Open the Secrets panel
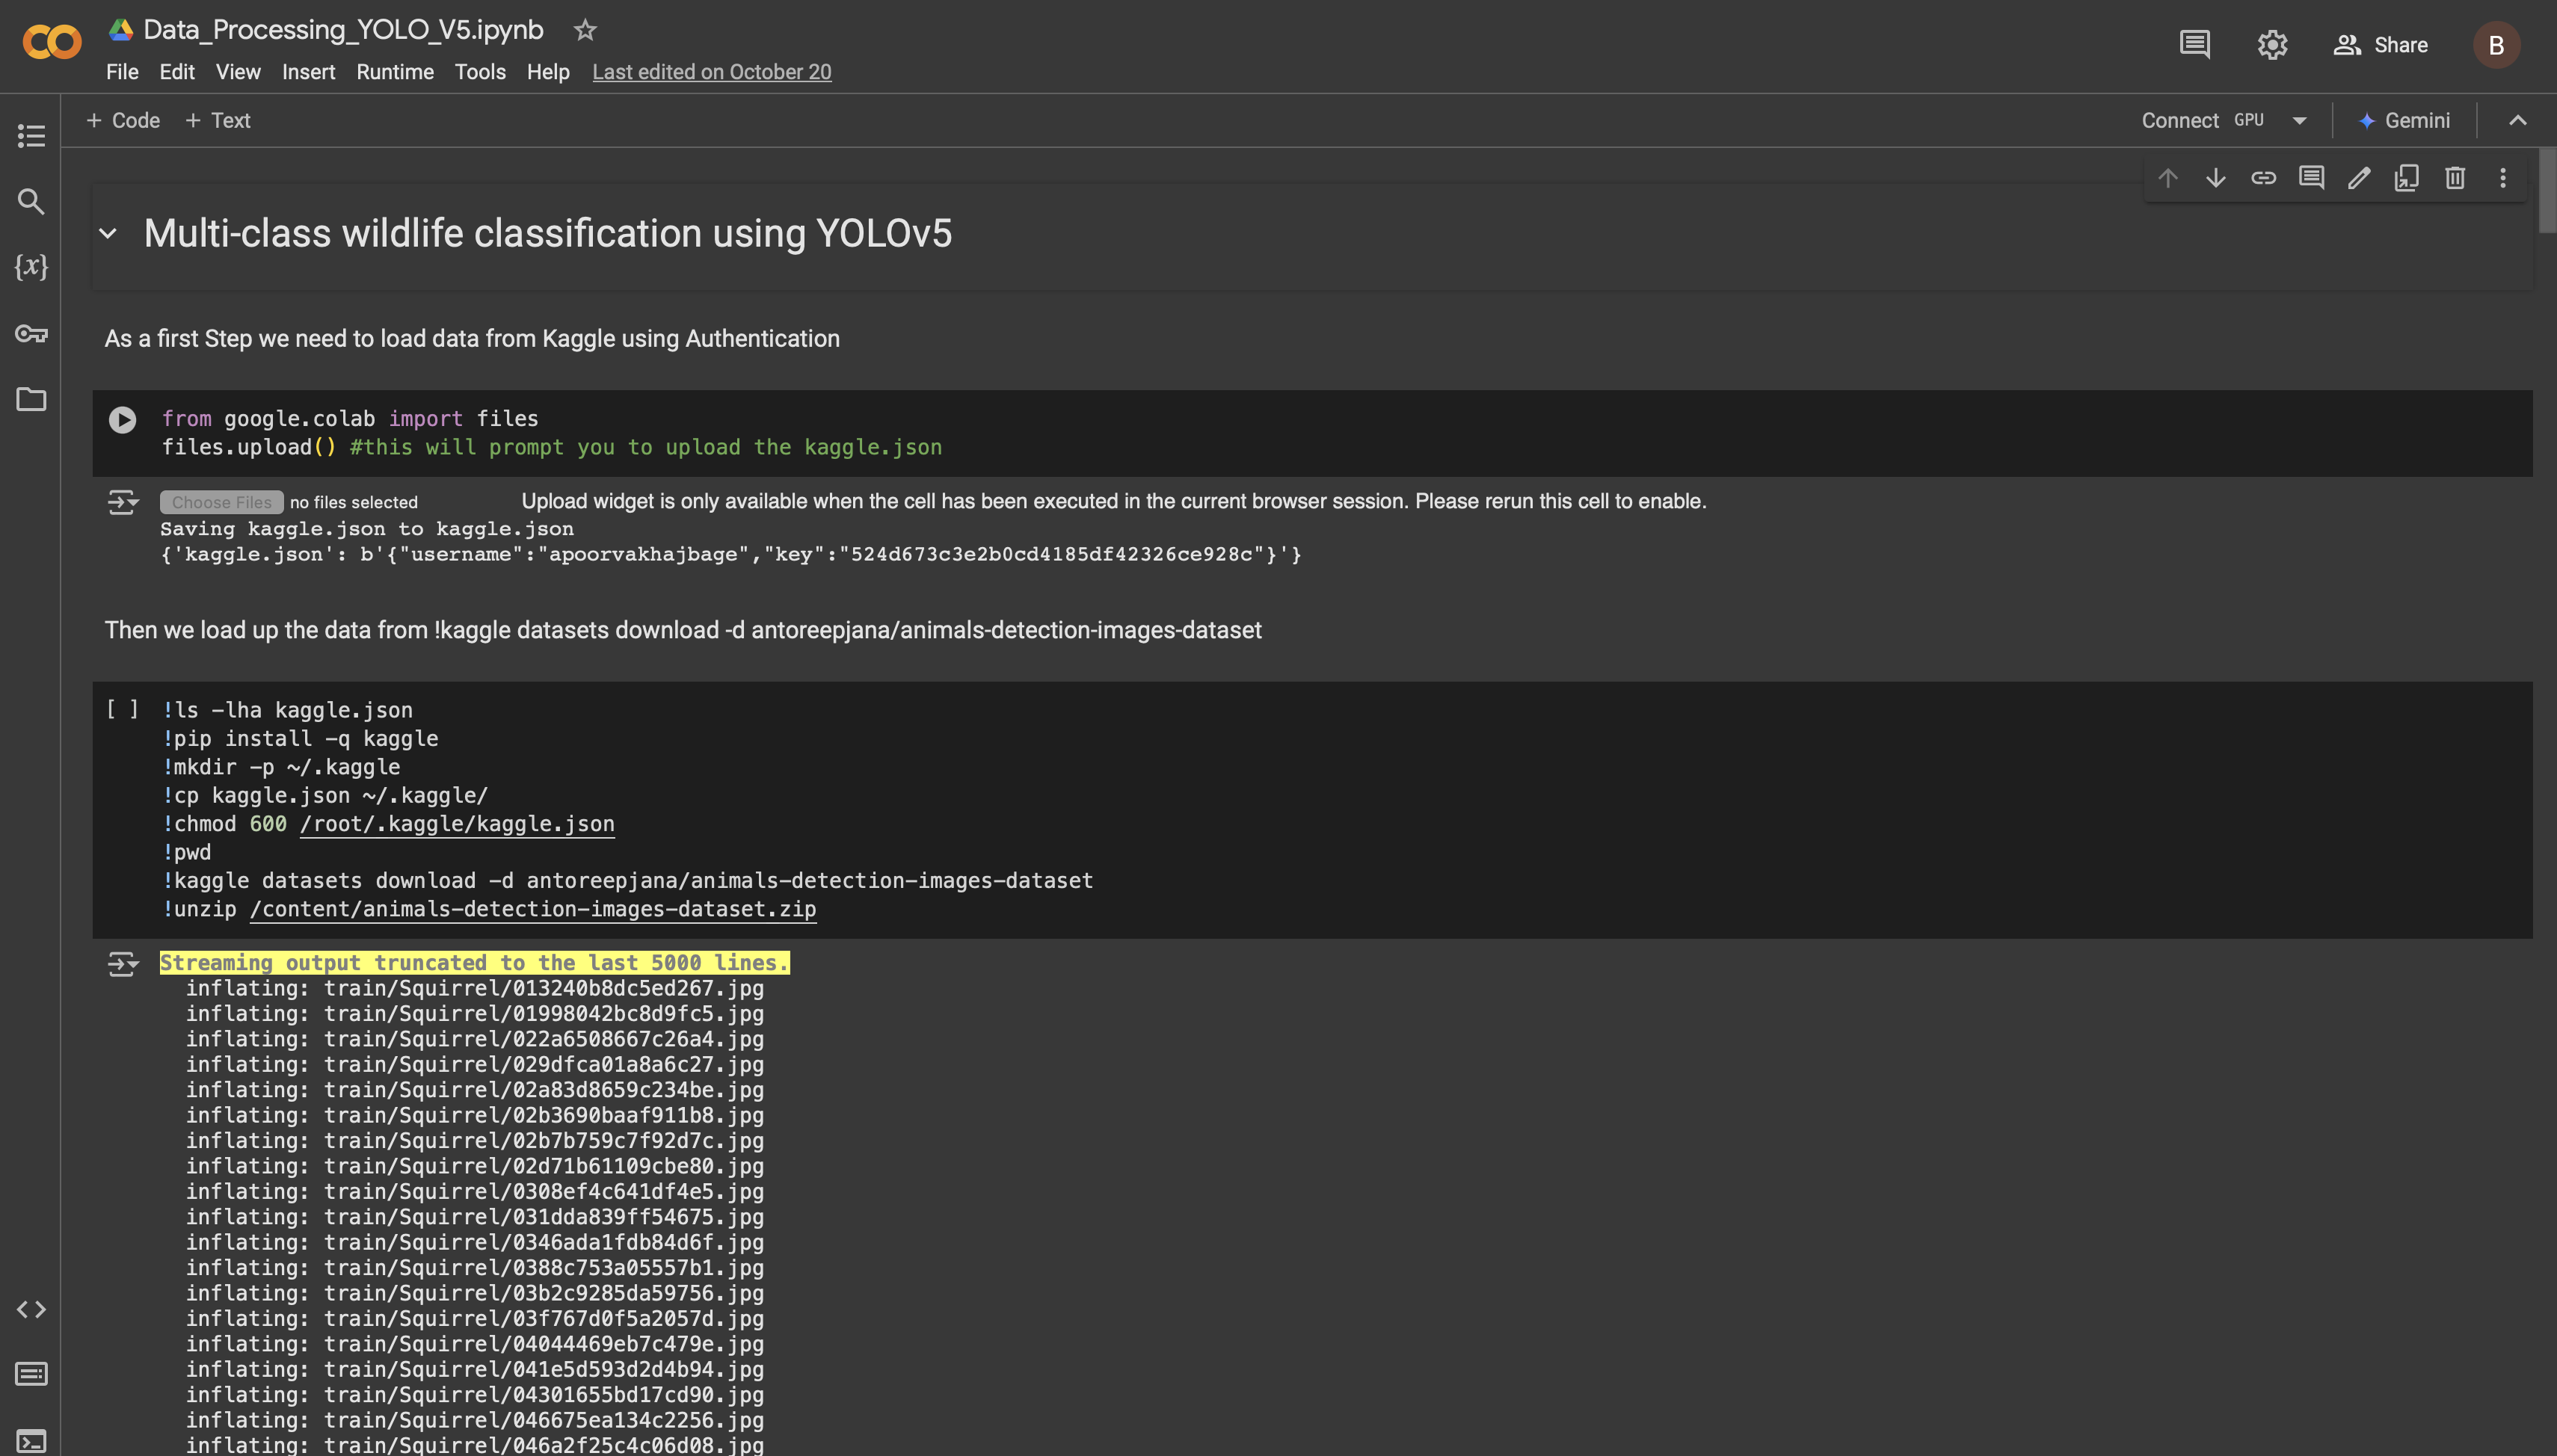 (x=31, y=334)
